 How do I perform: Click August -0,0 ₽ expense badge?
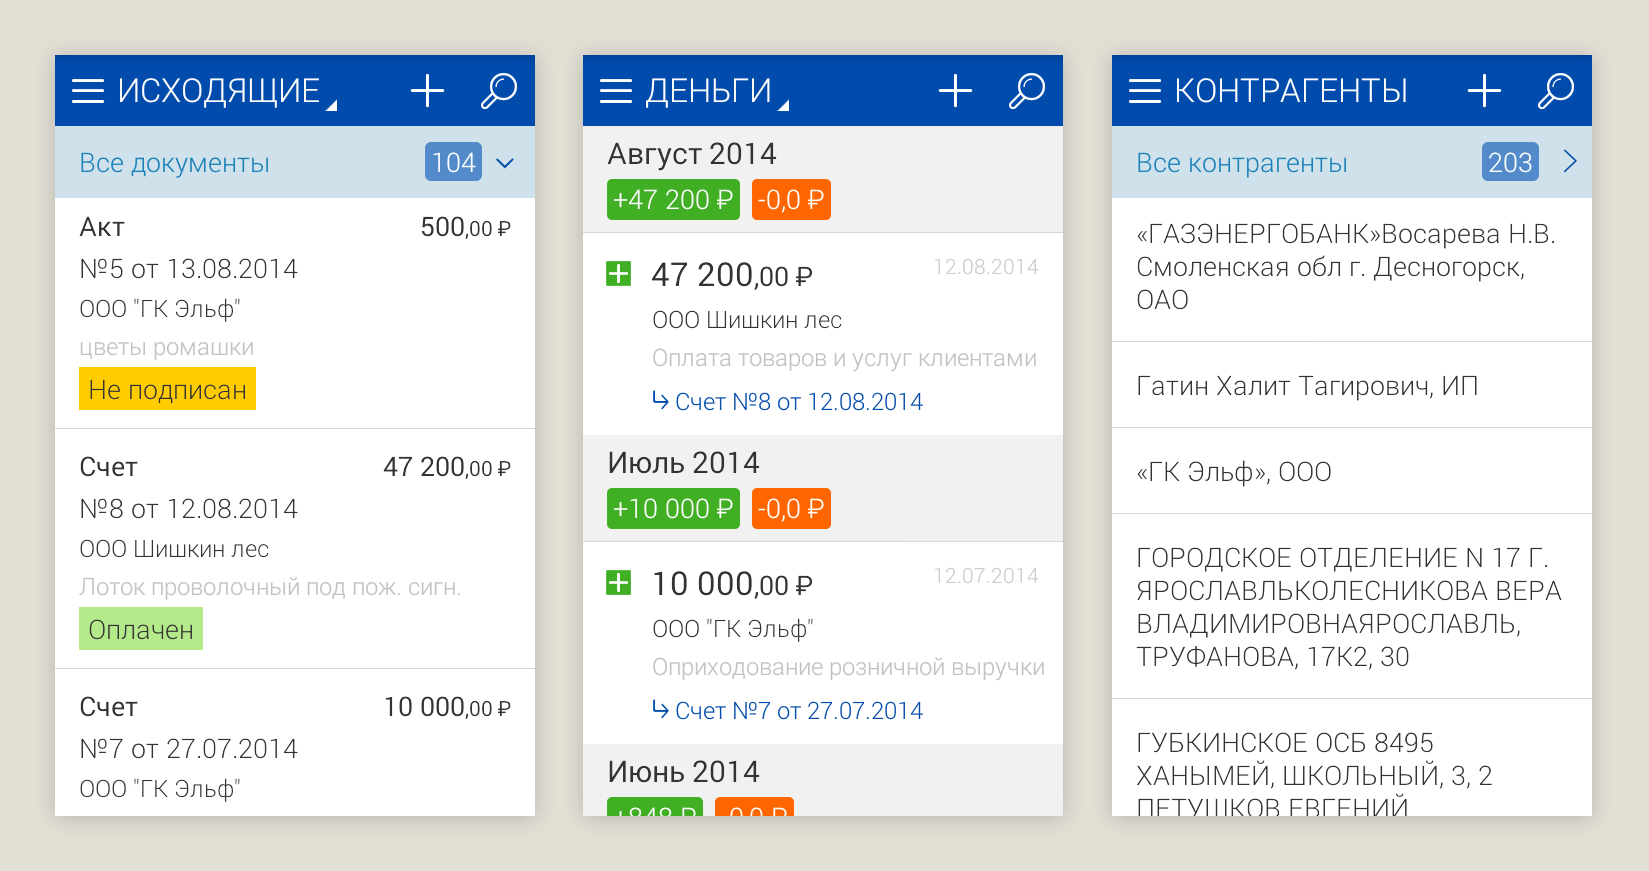pyautogui.click(x=791, y=200)
